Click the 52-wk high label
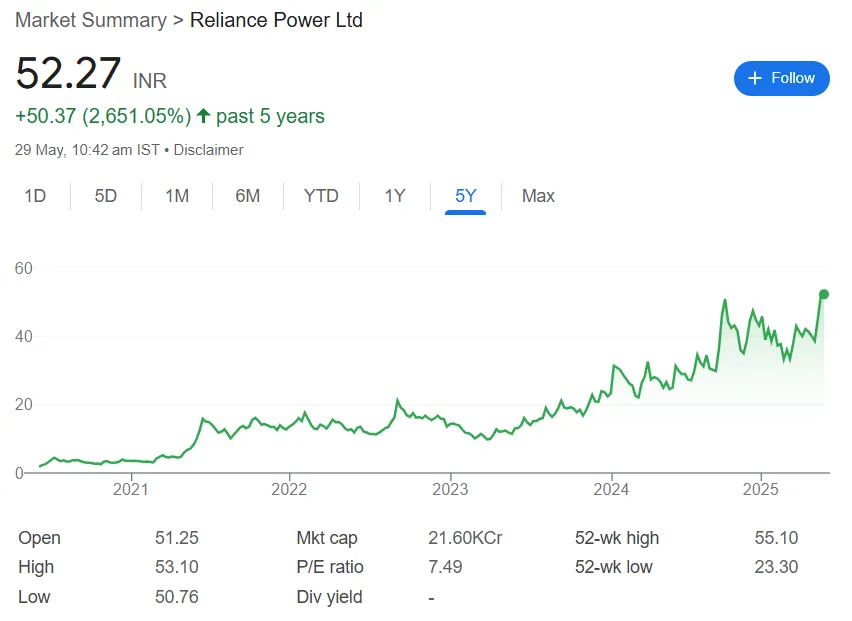852x621 pixels. 617,538
